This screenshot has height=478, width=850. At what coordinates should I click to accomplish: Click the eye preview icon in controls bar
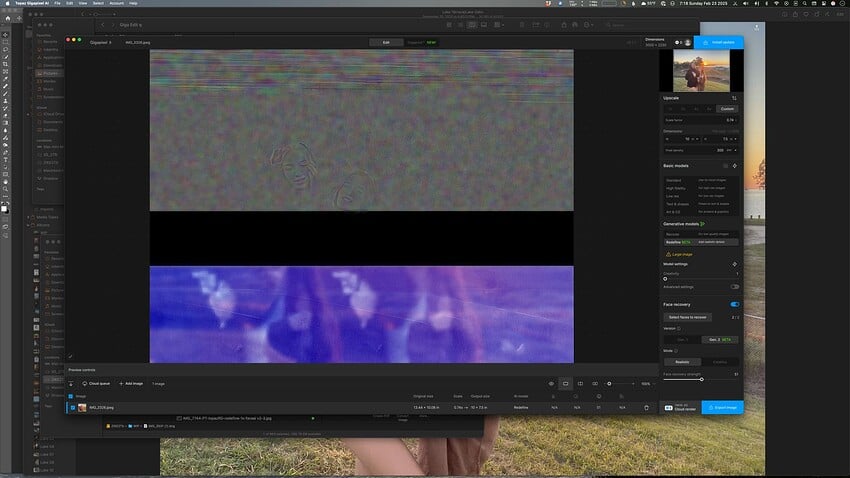(551, 383)
